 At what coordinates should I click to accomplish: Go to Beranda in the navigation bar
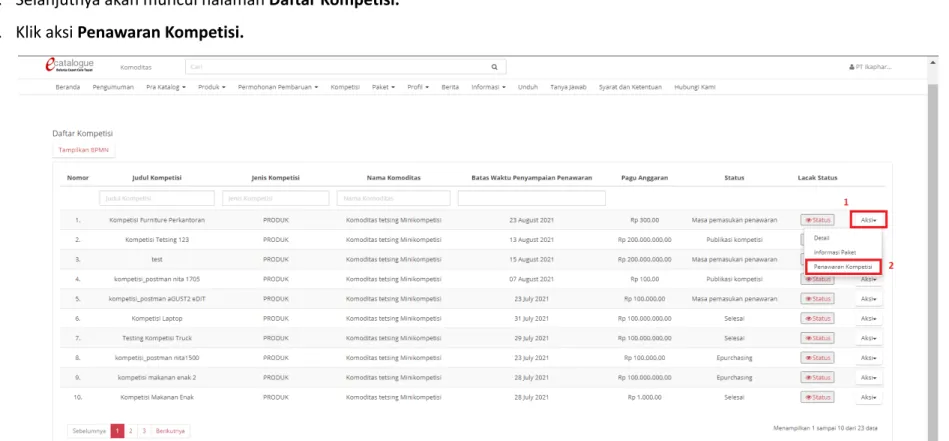[68, 87]
